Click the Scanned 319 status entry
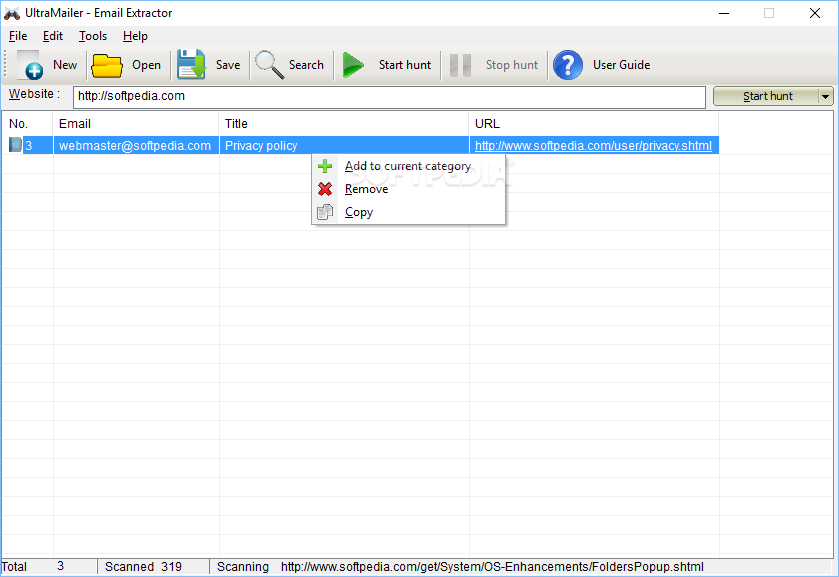 click(153, 566)
